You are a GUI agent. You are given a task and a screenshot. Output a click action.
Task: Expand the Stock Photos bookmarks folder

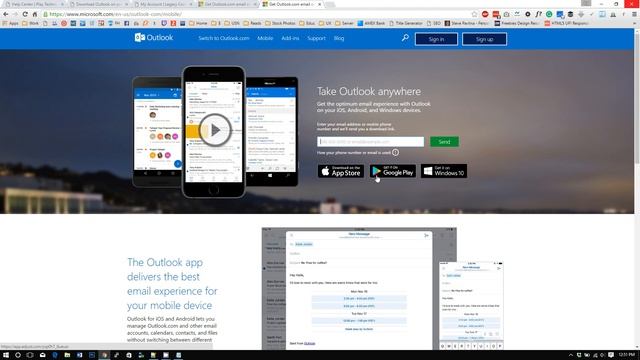[x=280, y=23]
